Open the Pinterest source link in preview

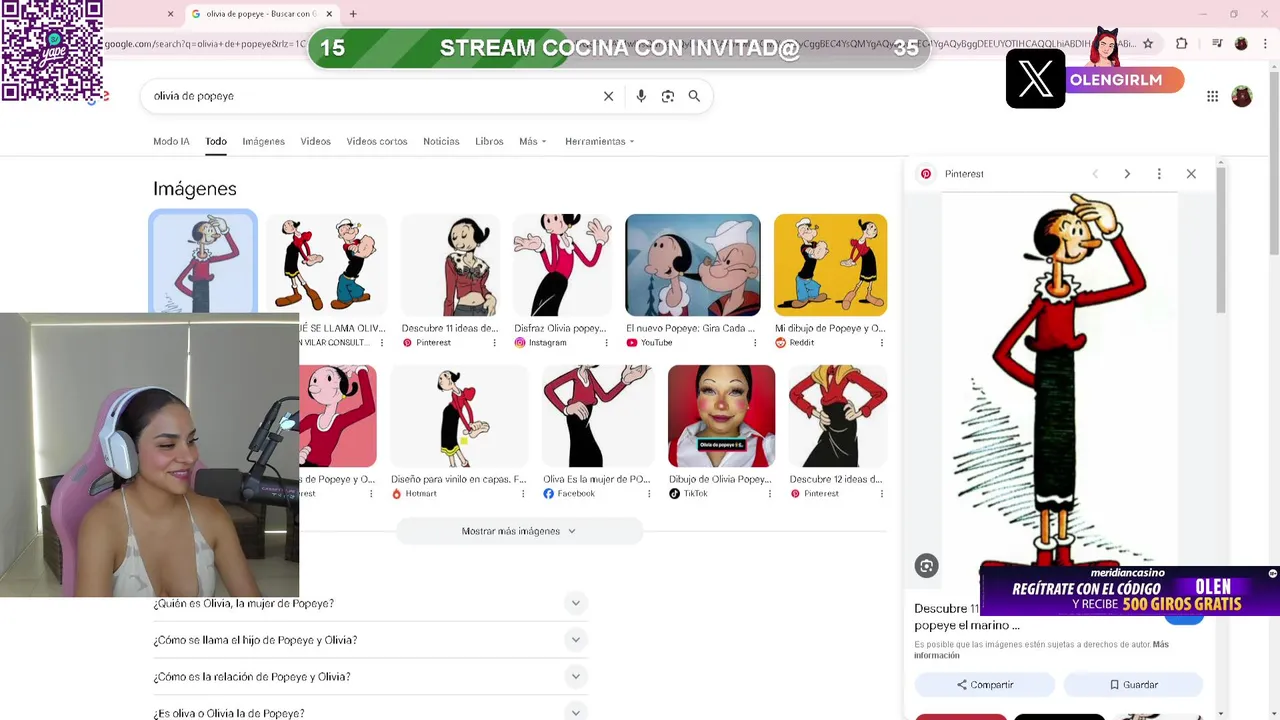tap(952, 174)
